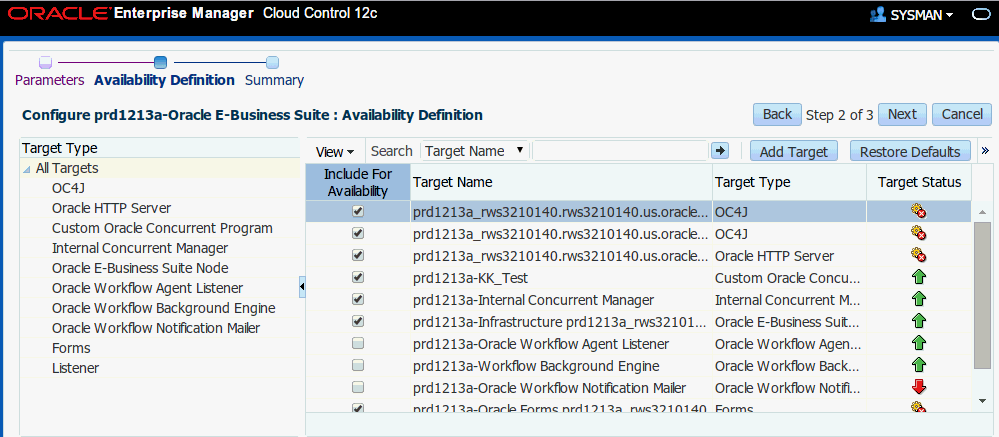Screen dimensions: 999x437
Task: Click the table vertical scrollbar thumb
Action: (x=982, y=295)
